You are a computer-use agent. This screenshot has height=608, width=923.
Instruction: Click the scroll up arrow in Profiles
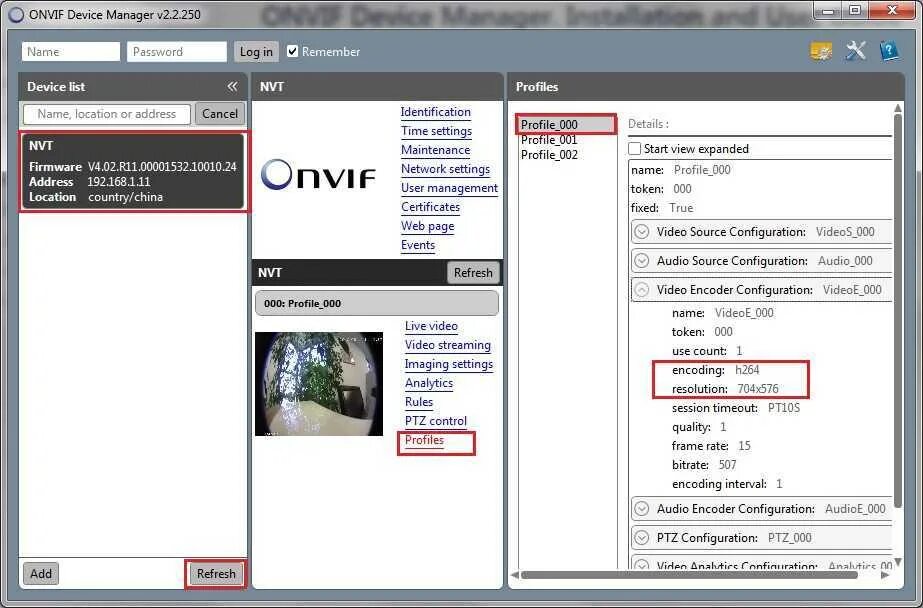[x=898, y=108]
